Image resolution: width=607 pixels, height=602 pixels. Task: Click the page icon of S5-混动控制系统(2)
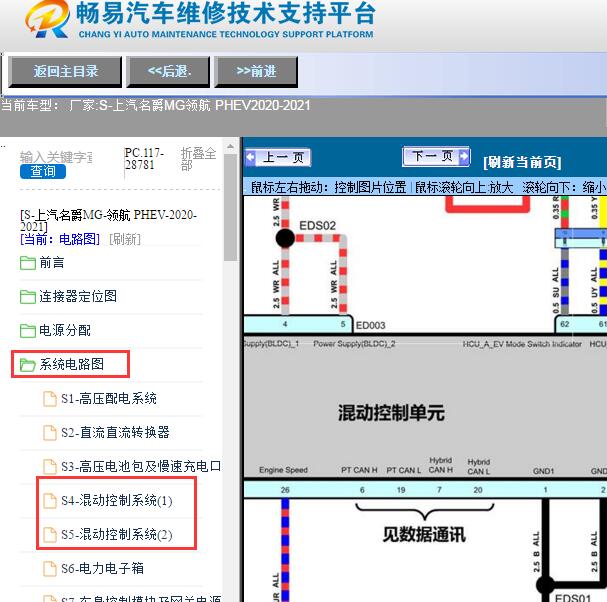[x=50, y=535]
